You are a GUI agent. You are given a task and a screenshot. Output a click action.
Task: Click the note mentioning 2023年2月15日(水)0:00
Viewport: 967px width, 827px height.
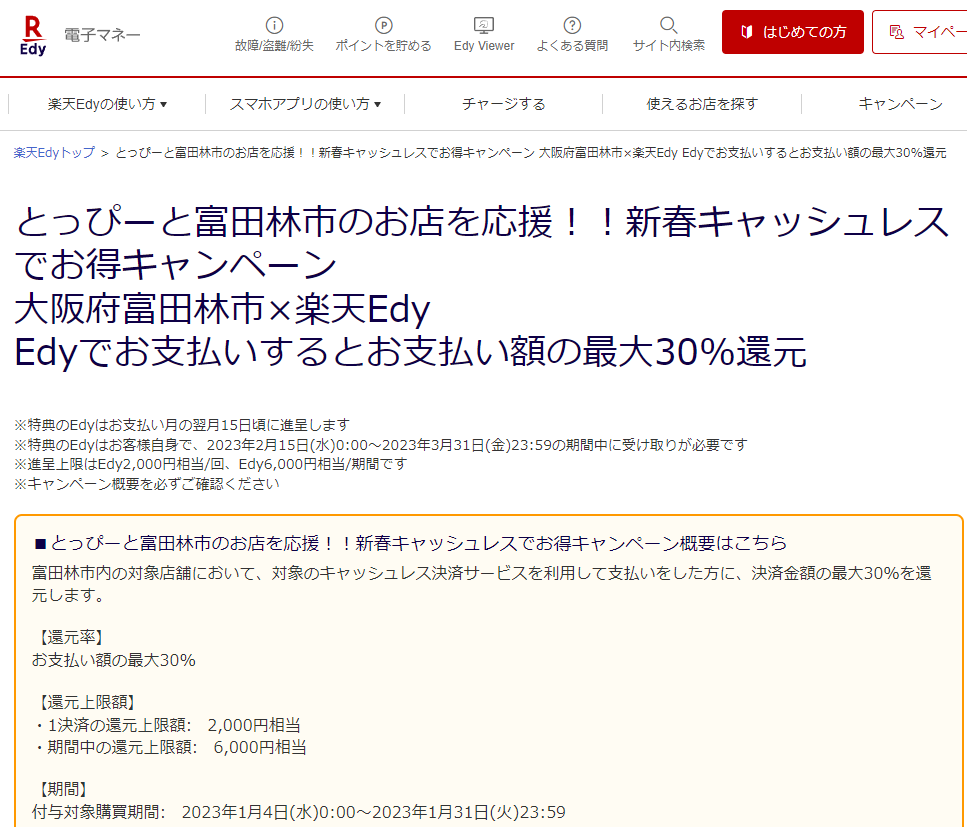[x=381, y=445]
